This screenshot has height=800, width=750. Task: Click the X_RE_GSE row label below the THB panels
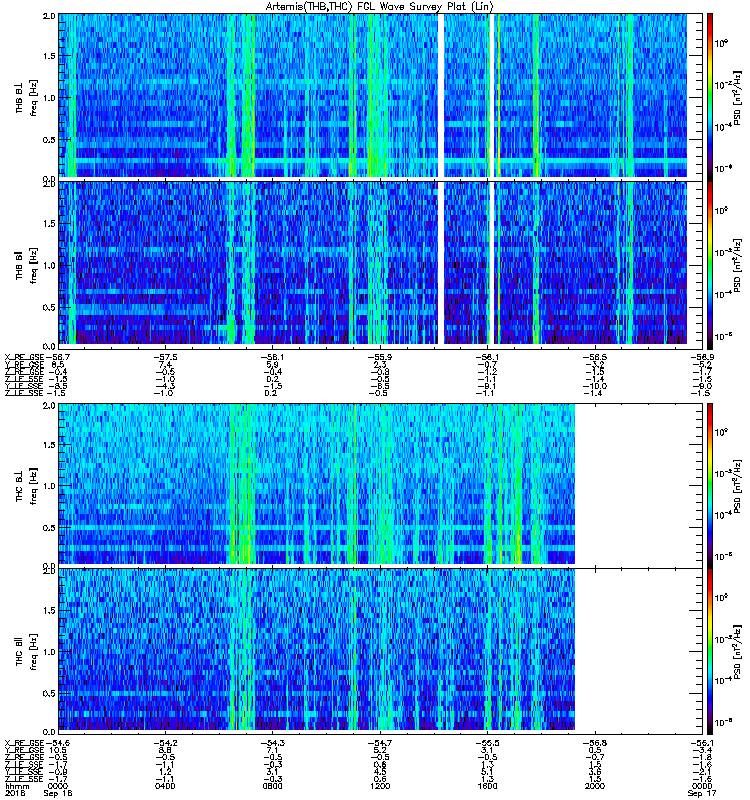point(24,357)
